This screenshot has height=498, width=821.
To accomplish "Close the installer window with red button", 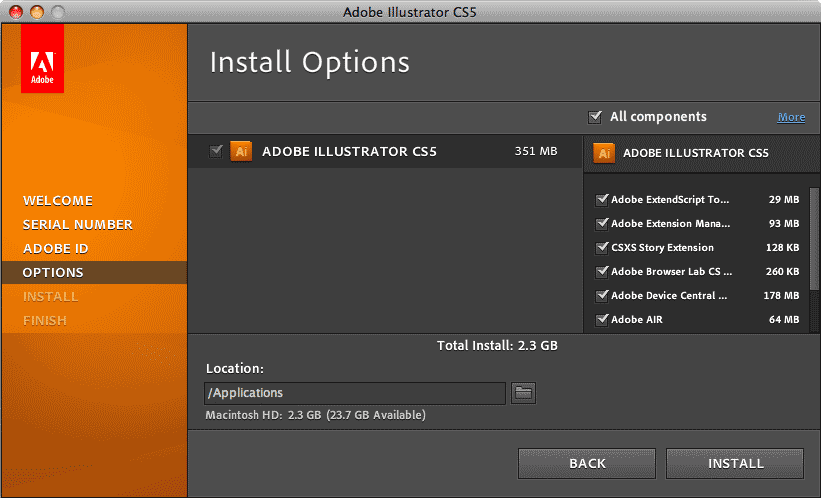I will click(16, 12).
